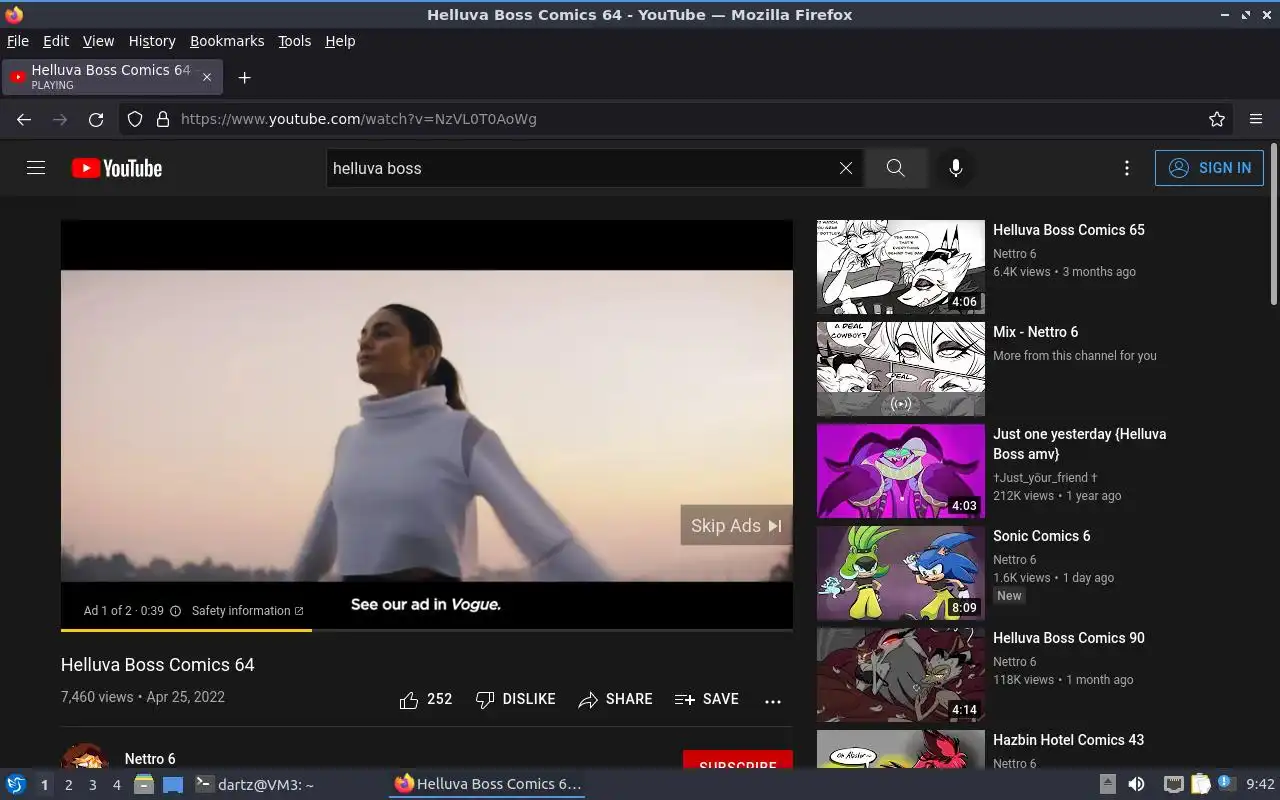Viewport: 1280px width, 800px height.
Task: Open the Nettro 6 channel avatar
Action: point(85,758)
